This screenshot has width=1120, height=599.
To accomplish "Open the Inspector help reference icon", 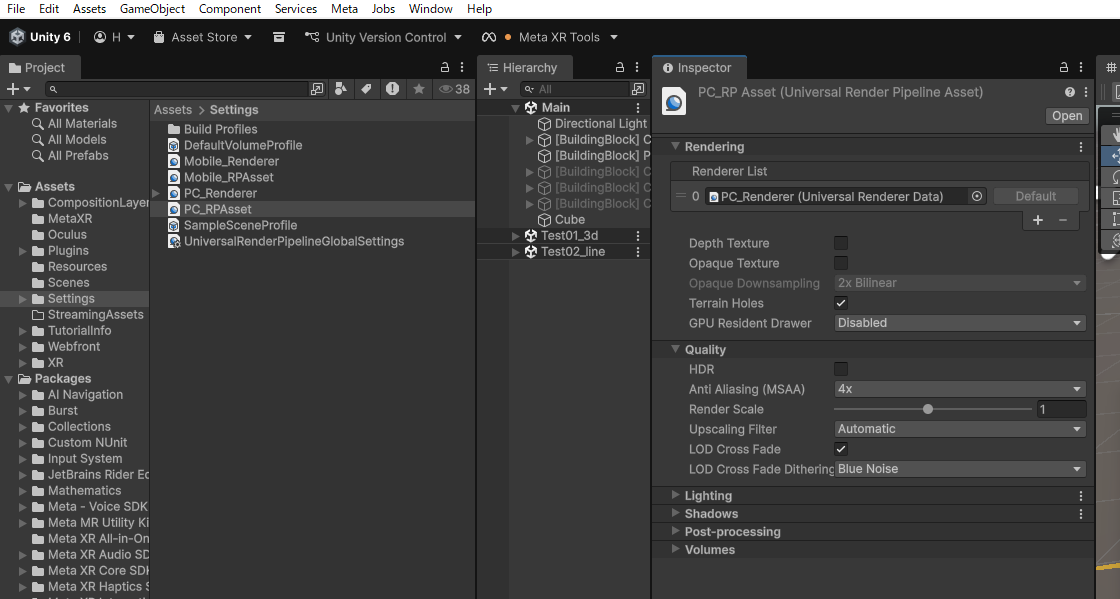I will pos(1069,92).
